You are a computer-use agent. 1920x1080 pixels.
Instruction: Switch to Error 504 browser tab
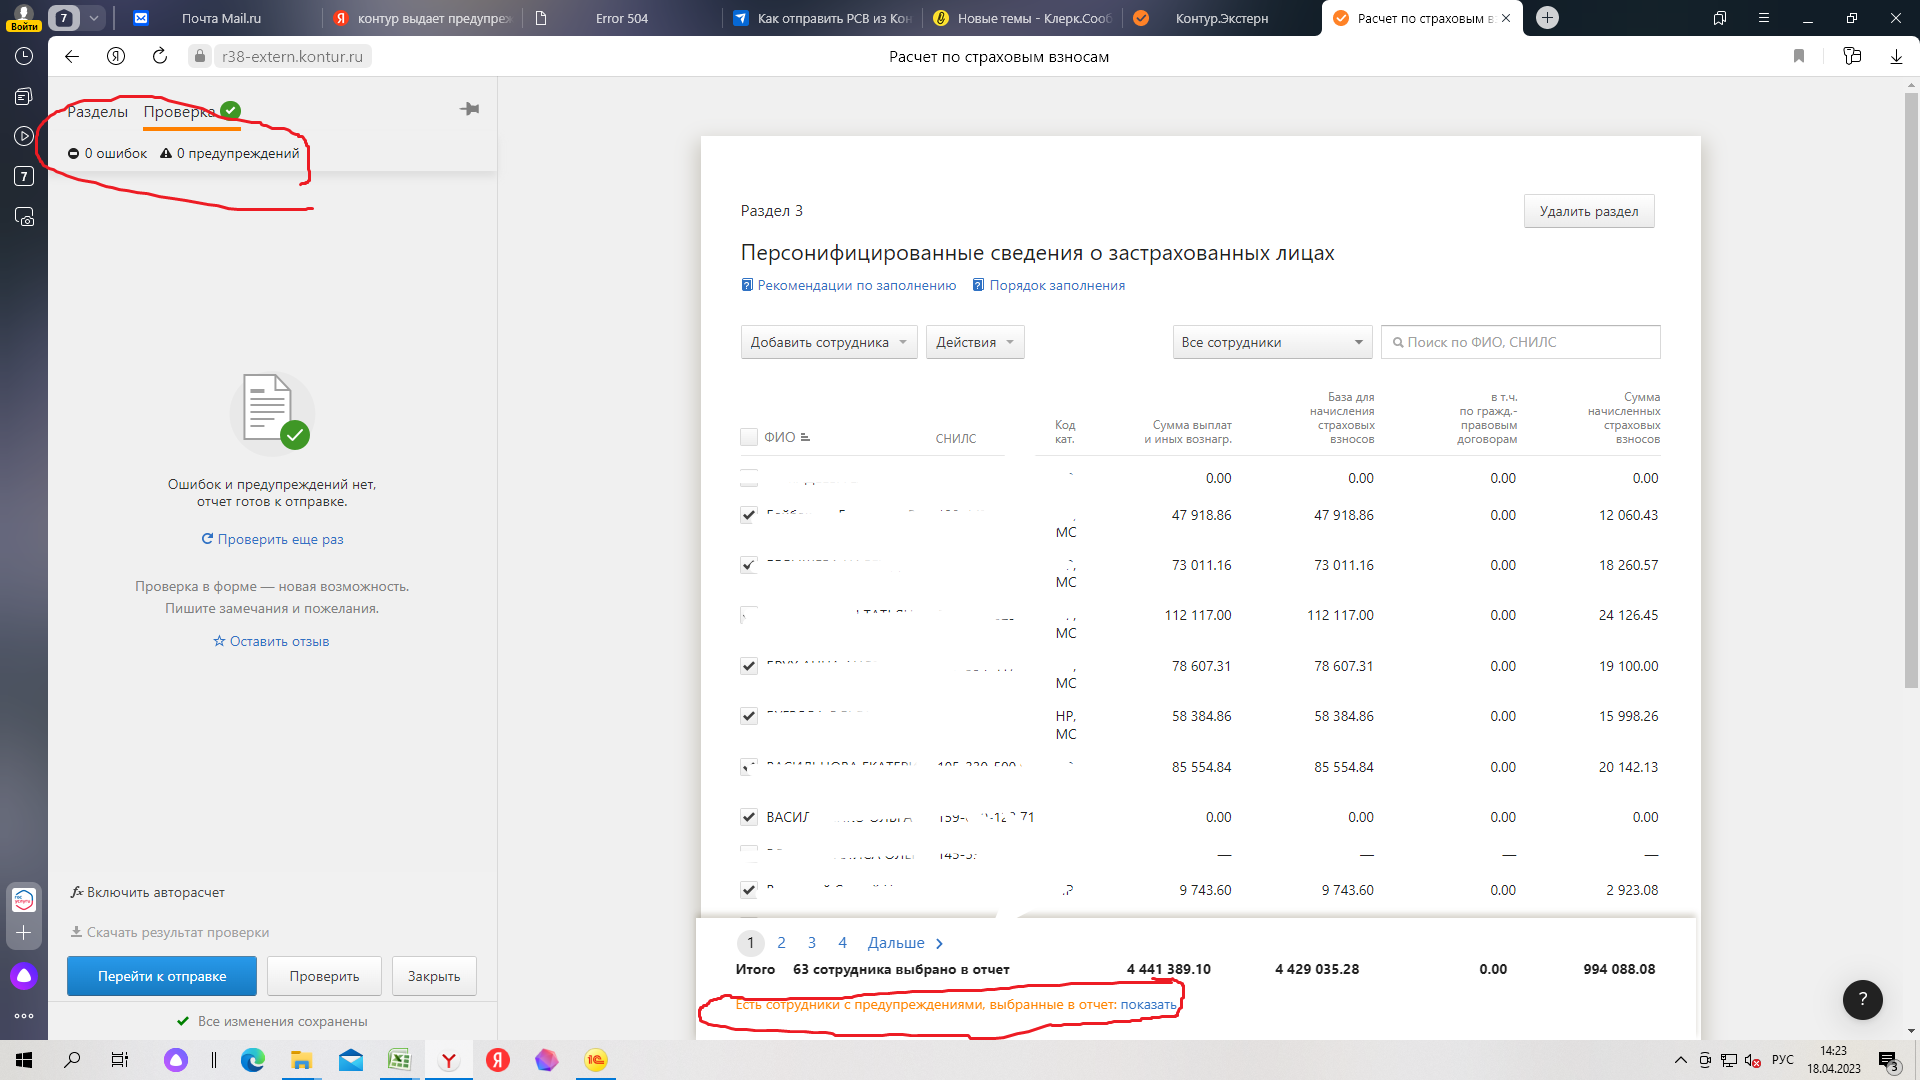pos(621,18)
